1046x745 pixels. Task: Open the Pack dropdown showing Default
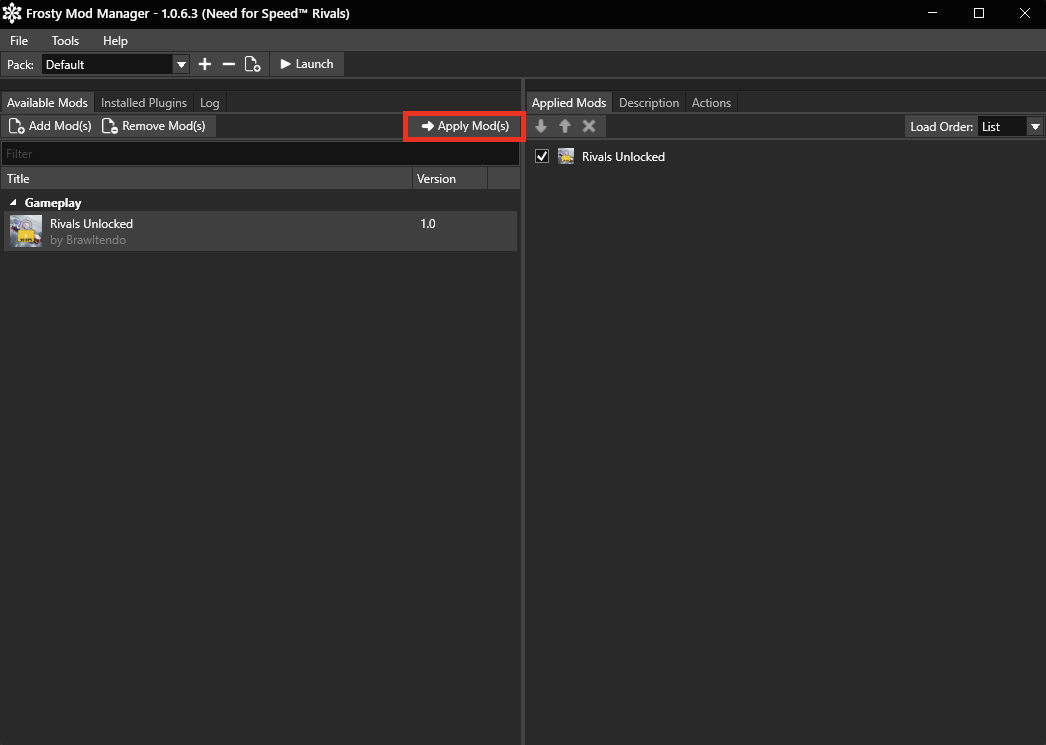[181, 63]
